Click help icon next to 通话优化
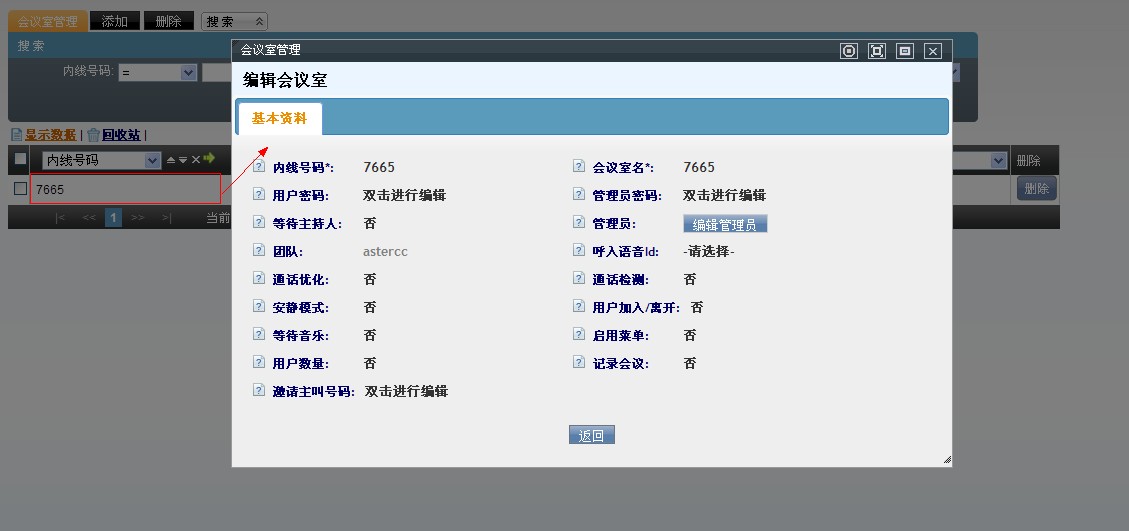Screen dimensions: 1129x531 (x=259, y=279)
